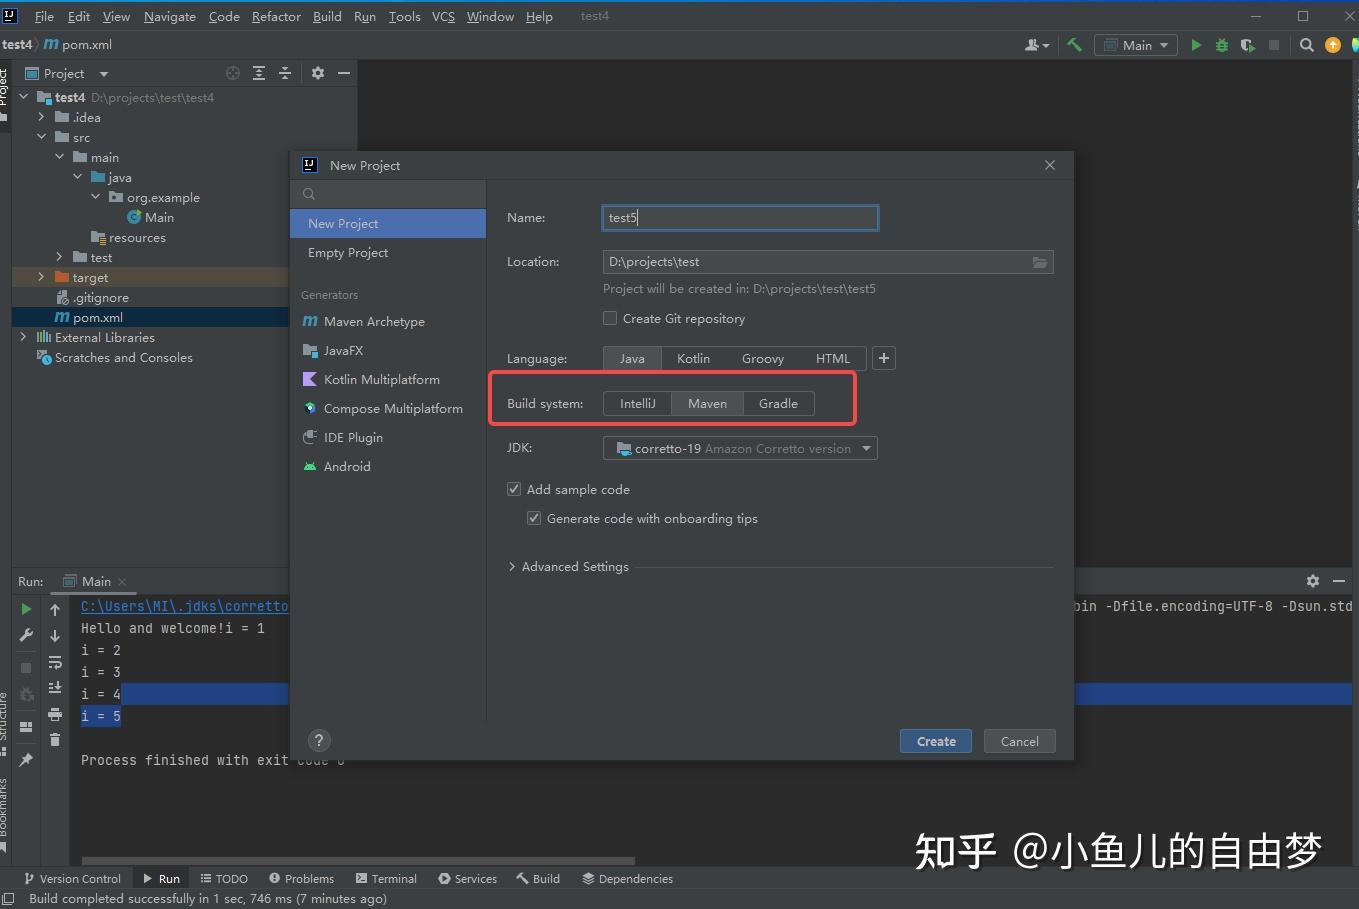1359x909 pixels.
Task: Rerun program in Run tool window
Action: [26, 608]
